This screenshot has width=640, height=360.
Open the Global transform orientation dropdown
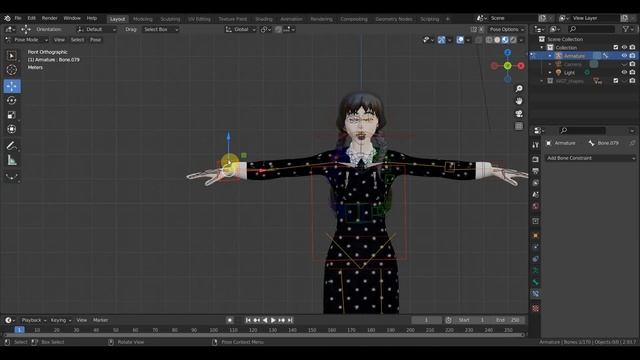click(241, 29)
